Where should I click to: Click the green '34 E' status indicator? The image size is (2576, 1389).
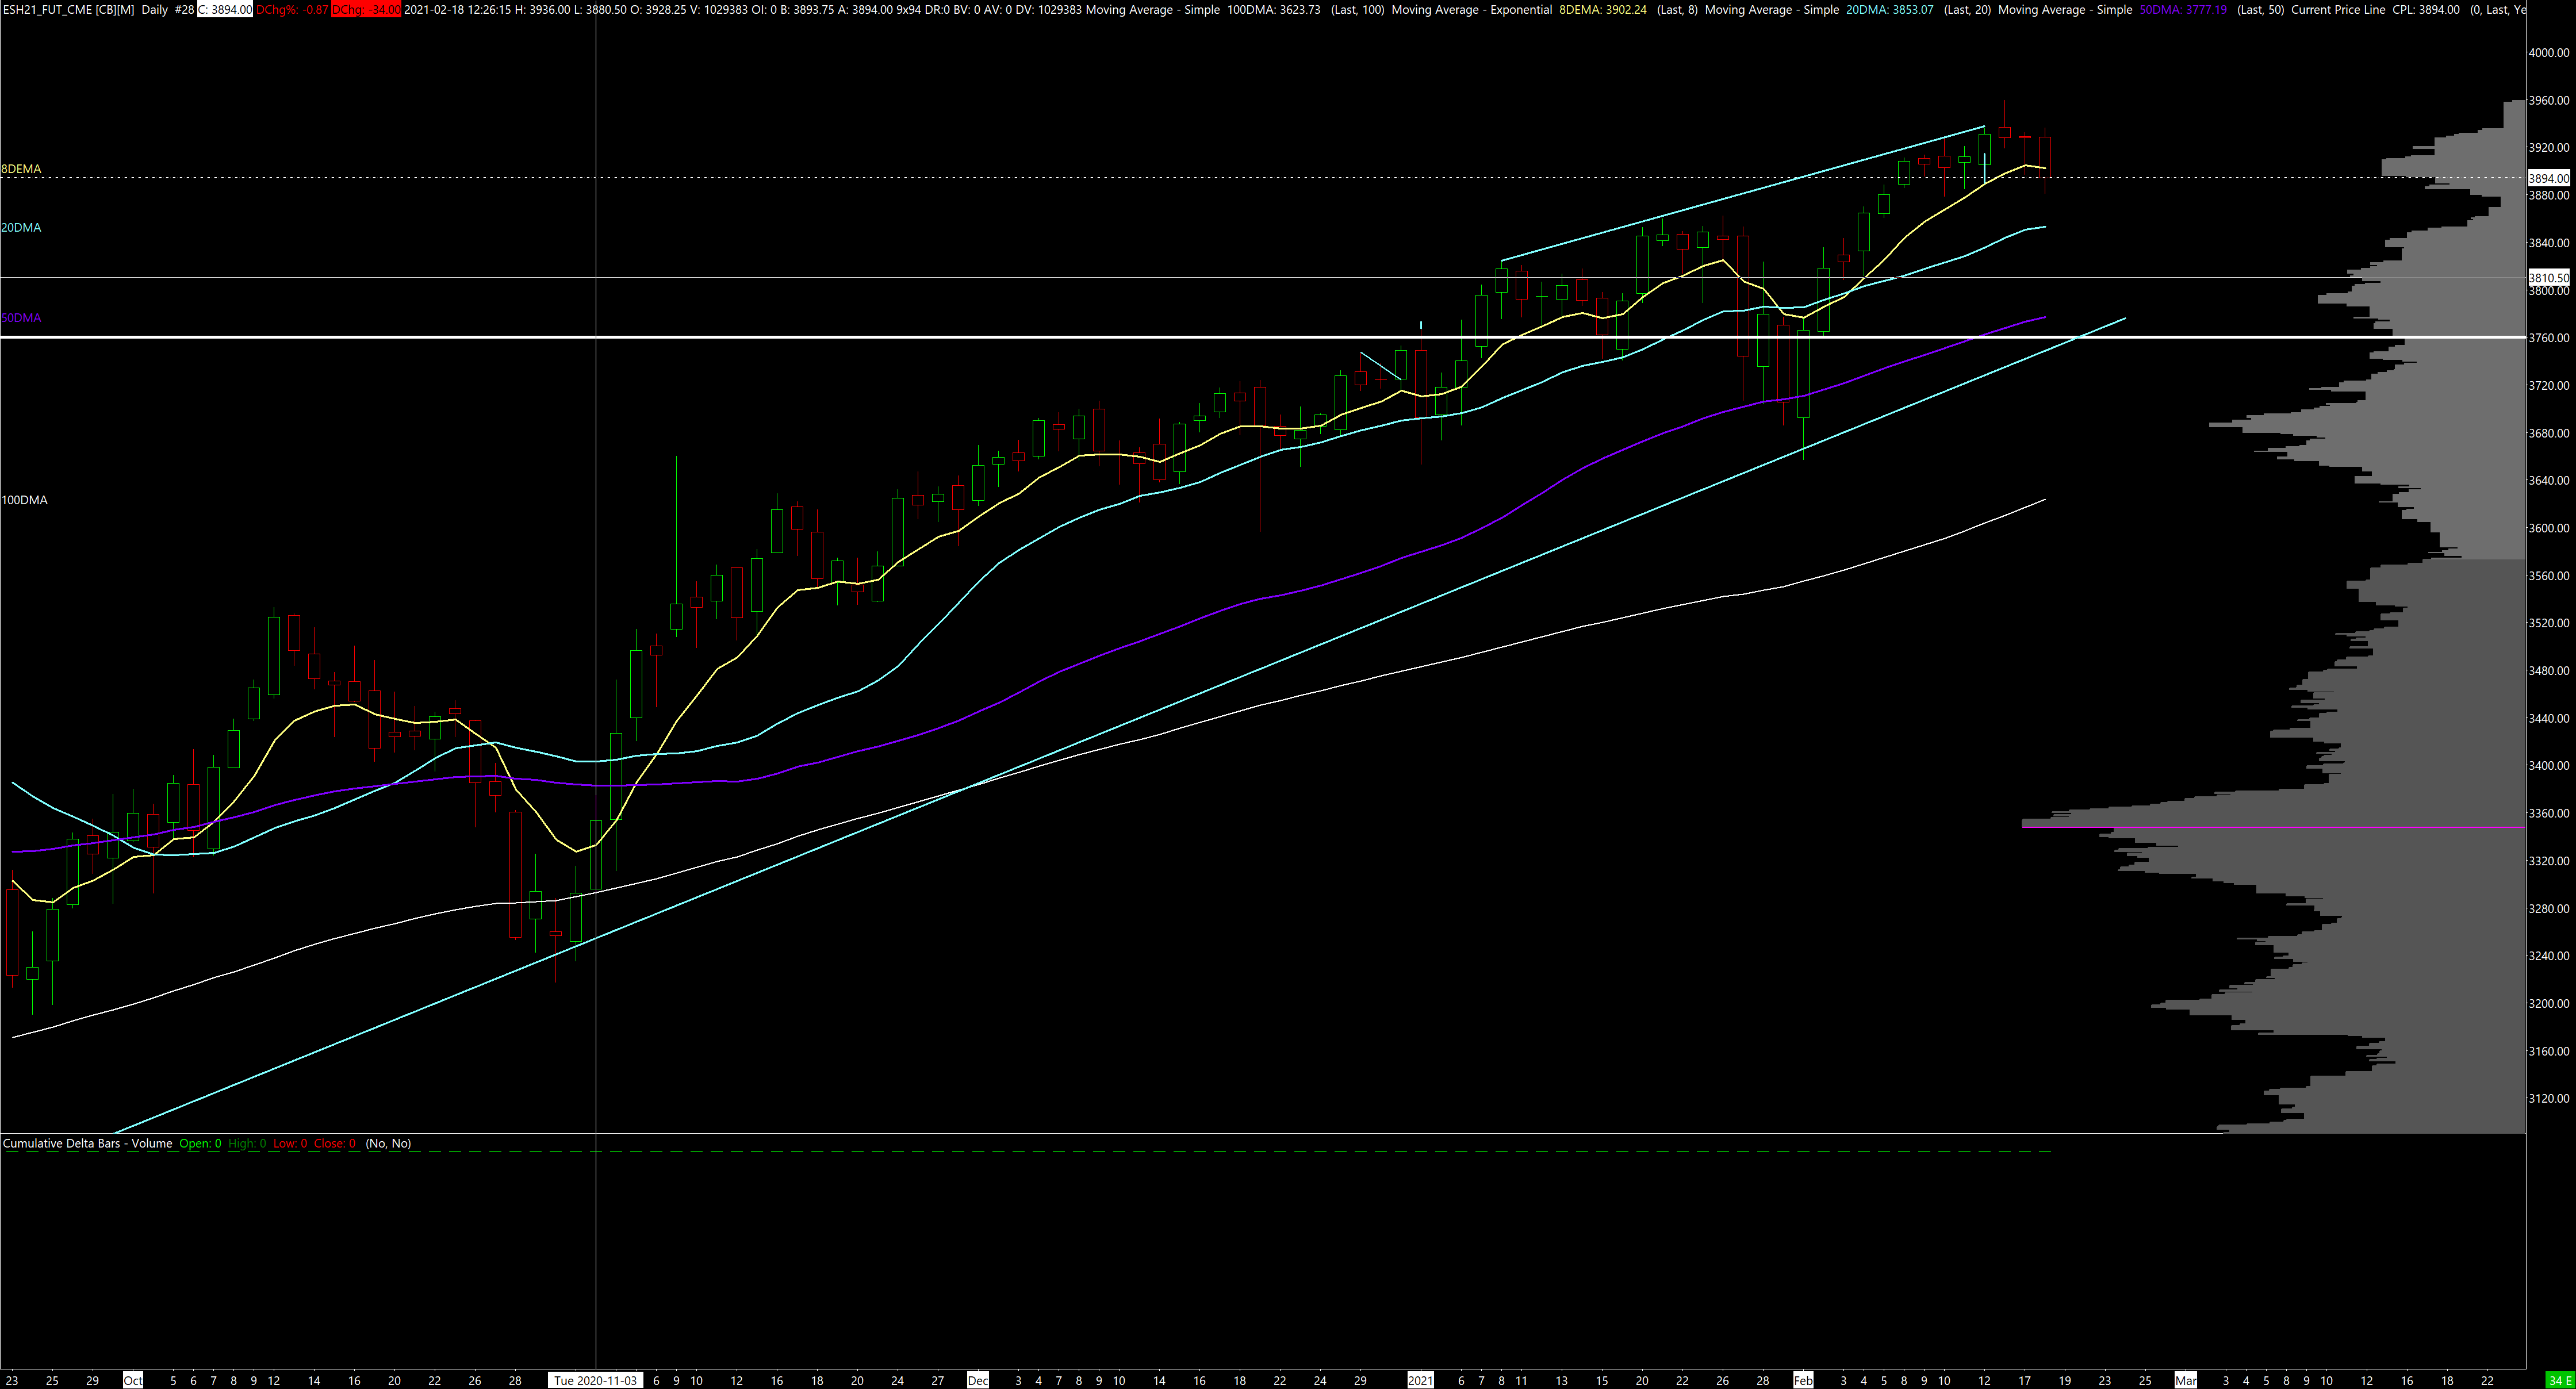coord(2560,1380)
